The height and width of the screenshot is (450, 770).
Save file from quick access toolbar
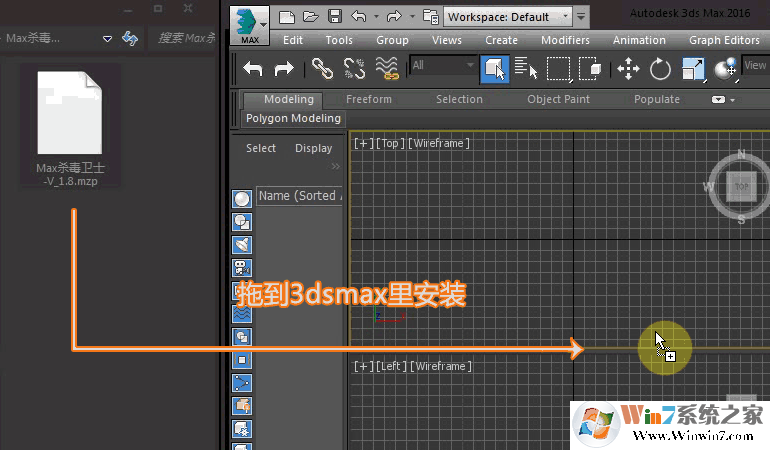pos(334,17)
